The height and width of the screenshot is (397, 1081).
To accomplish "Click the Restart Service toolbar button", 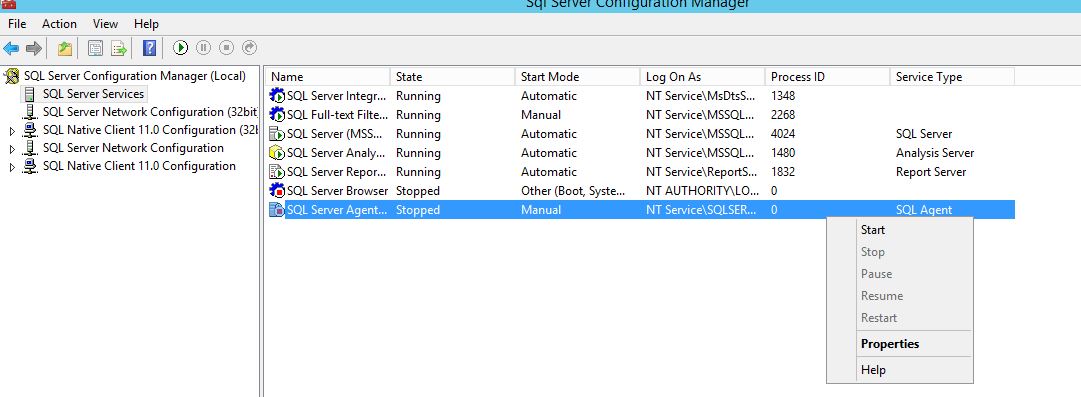I will (250, 48).
